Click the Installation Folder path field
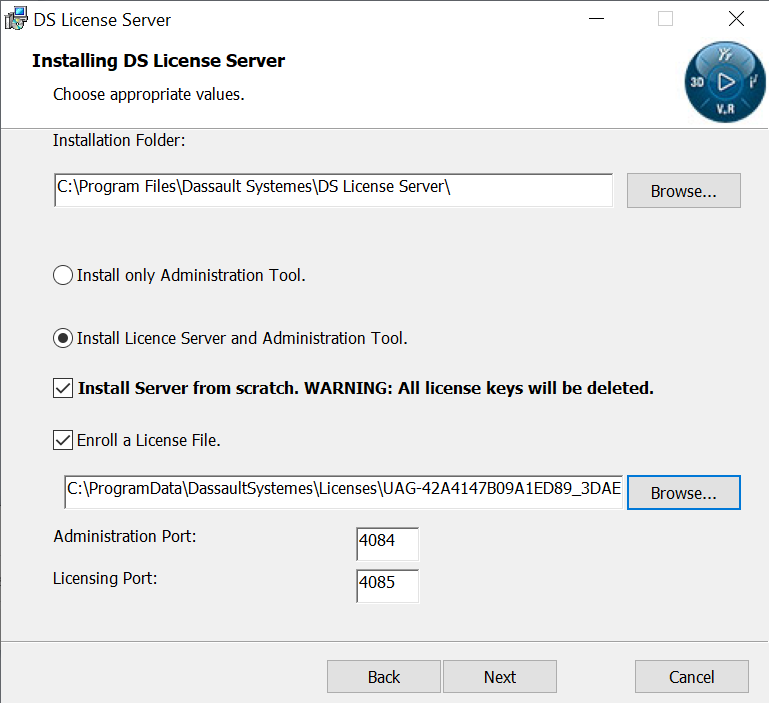 [x=333, y=190]
